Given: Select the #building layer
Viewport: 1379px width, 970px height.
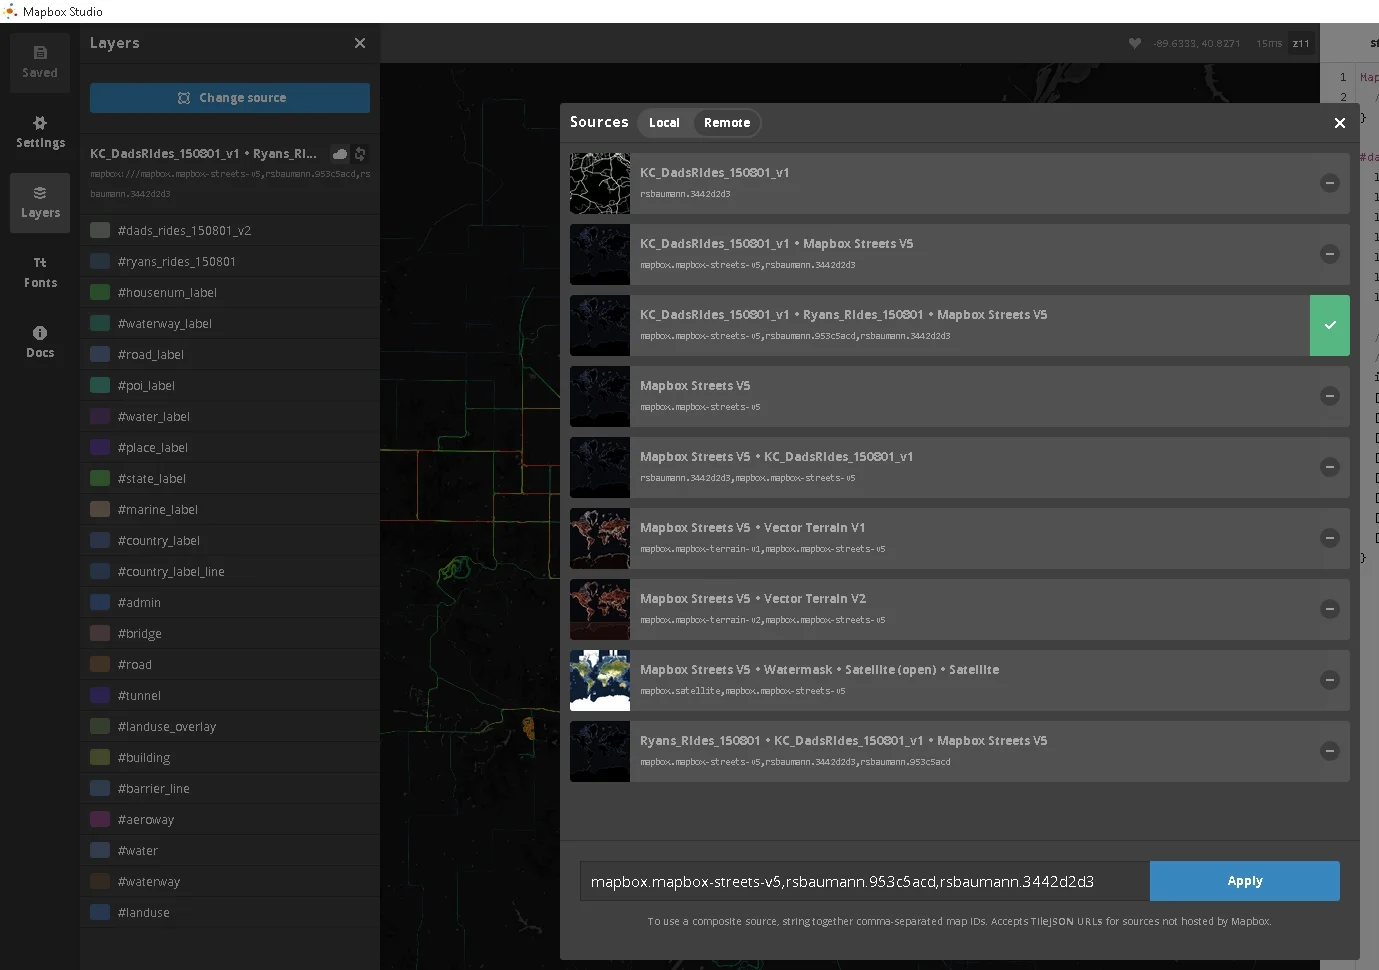Looking at the screenshot, I should point(230,757).
